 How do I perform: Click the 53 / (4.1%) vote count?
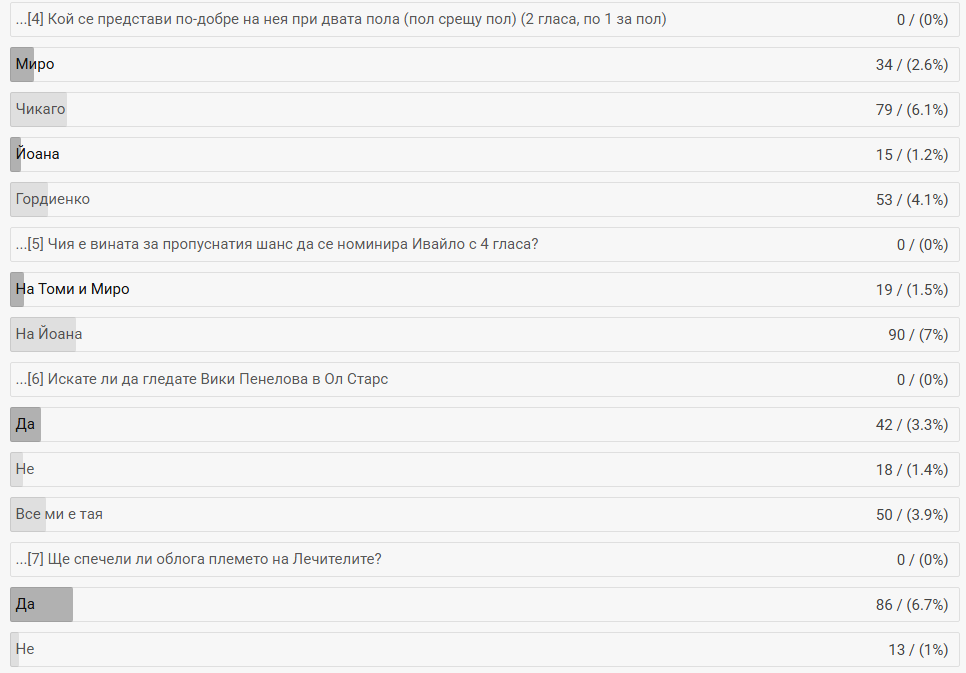pyautogui.click(x=911, y=199)
